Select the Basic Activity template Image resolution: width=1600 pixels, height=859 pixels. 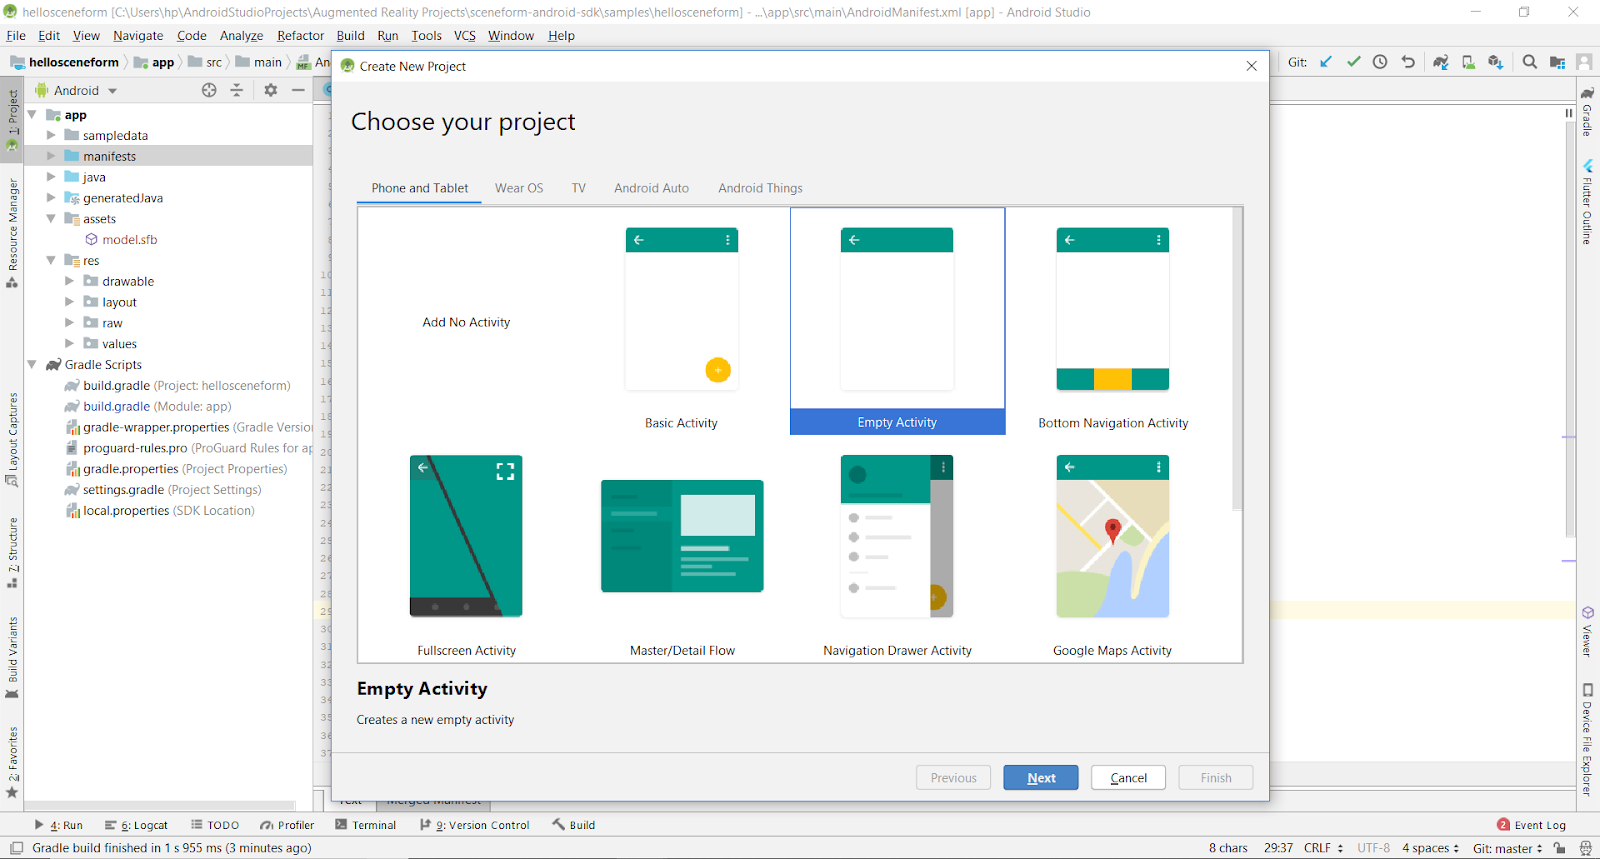(681, 322)
